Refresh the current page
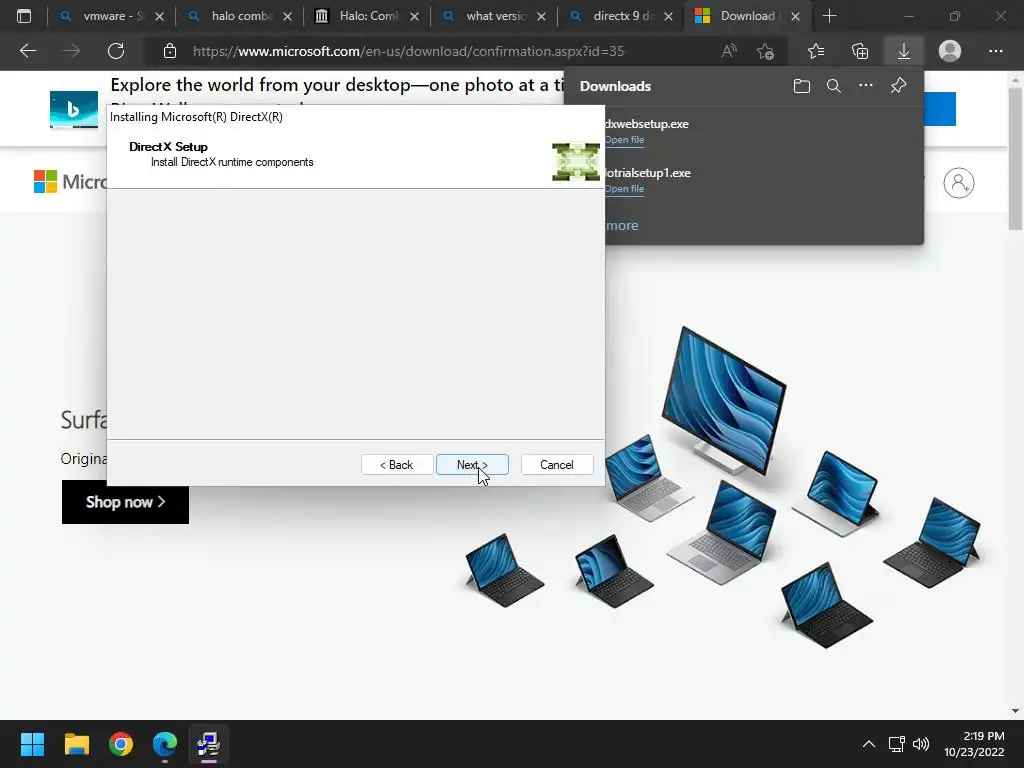 pyautogui.click(x=116, y=51)
